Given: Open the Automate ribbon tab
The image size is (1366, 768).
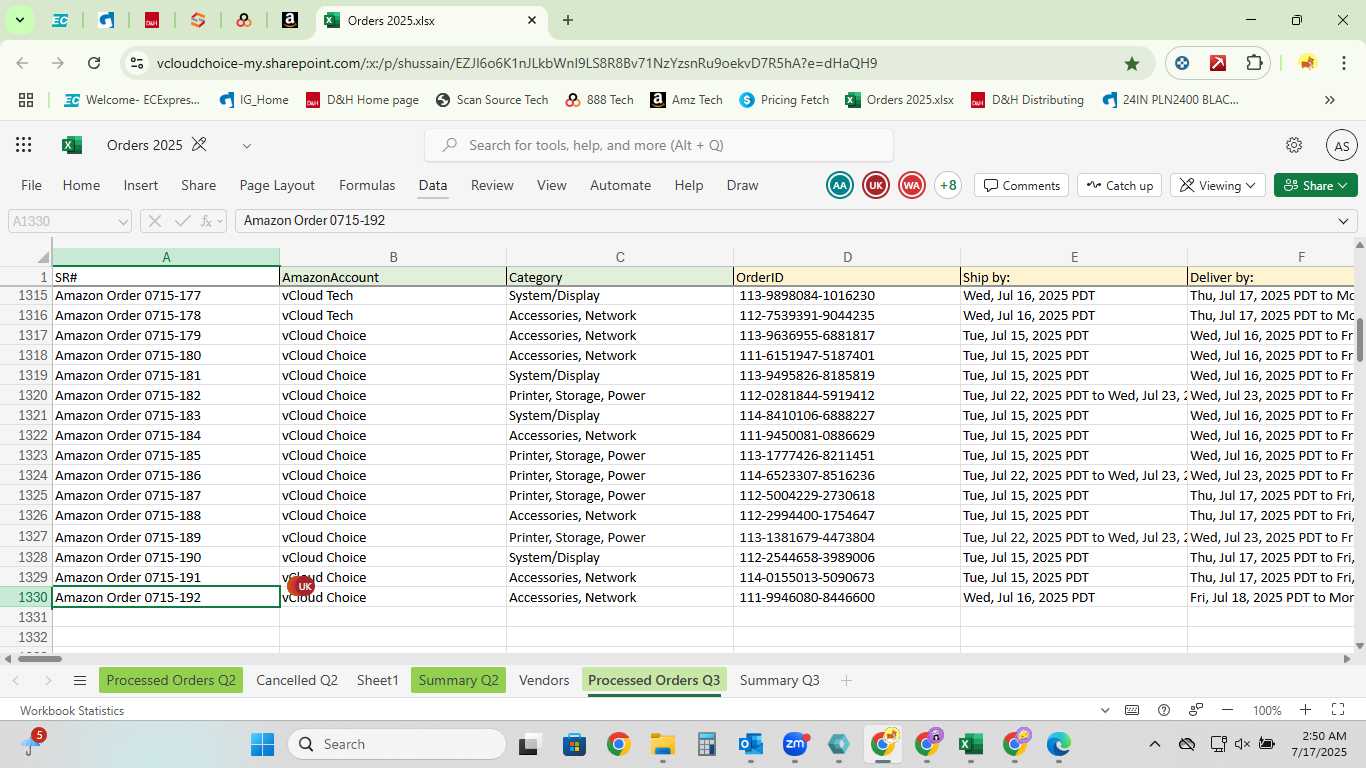Looking at the screenshot, I should point(620,185).
